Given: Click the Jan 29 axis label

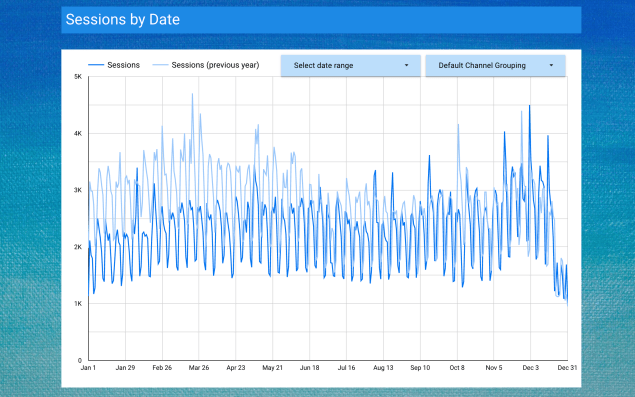Looking at the screenshot, I should (x=125, y=368).
